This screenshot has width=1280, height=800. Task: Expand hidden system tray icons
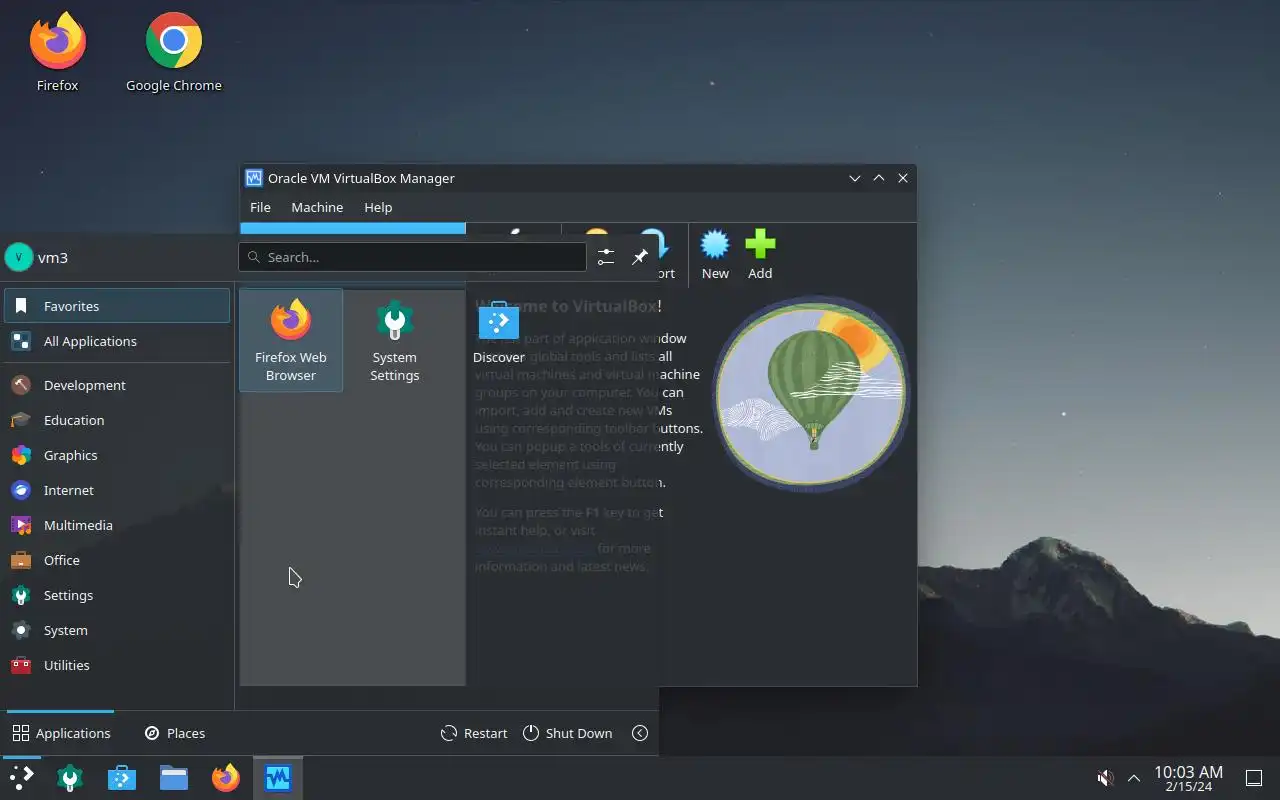[x=1134, y=778]
